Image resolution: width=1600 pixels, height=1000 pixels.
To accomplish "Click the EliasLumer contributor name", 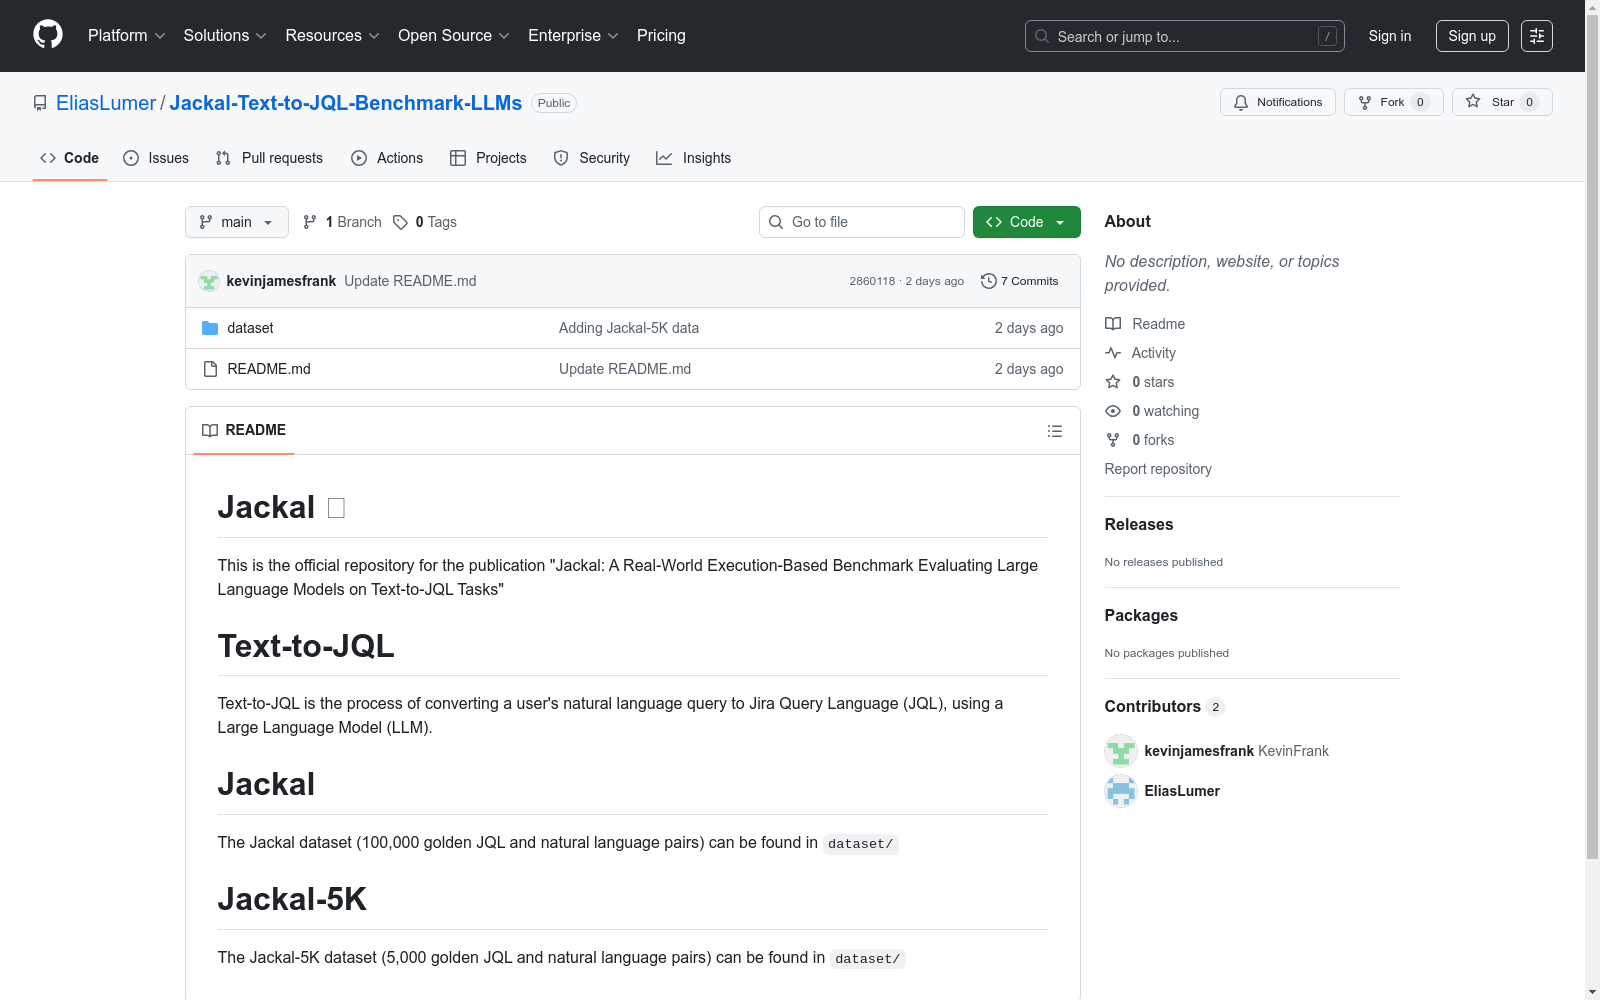I will [1182, 791].
